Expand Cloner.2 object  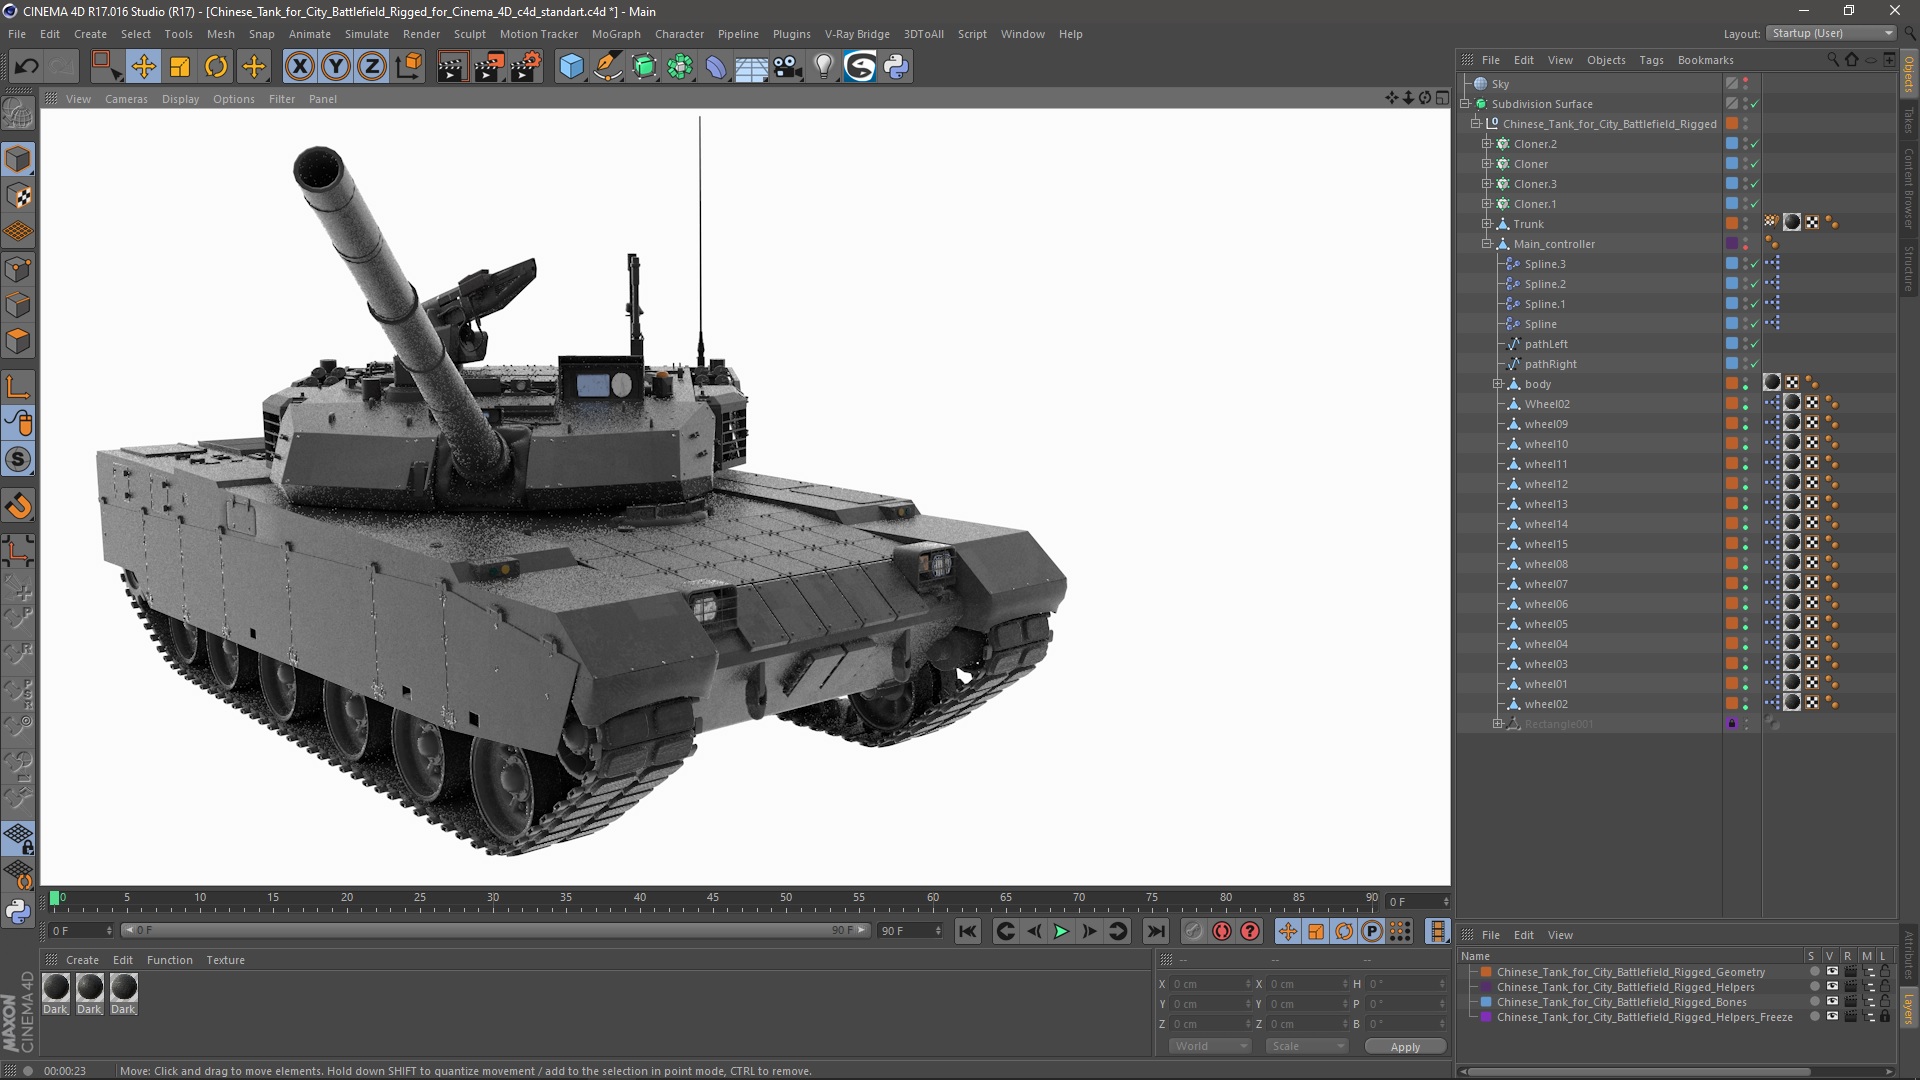pos(1487,144)
